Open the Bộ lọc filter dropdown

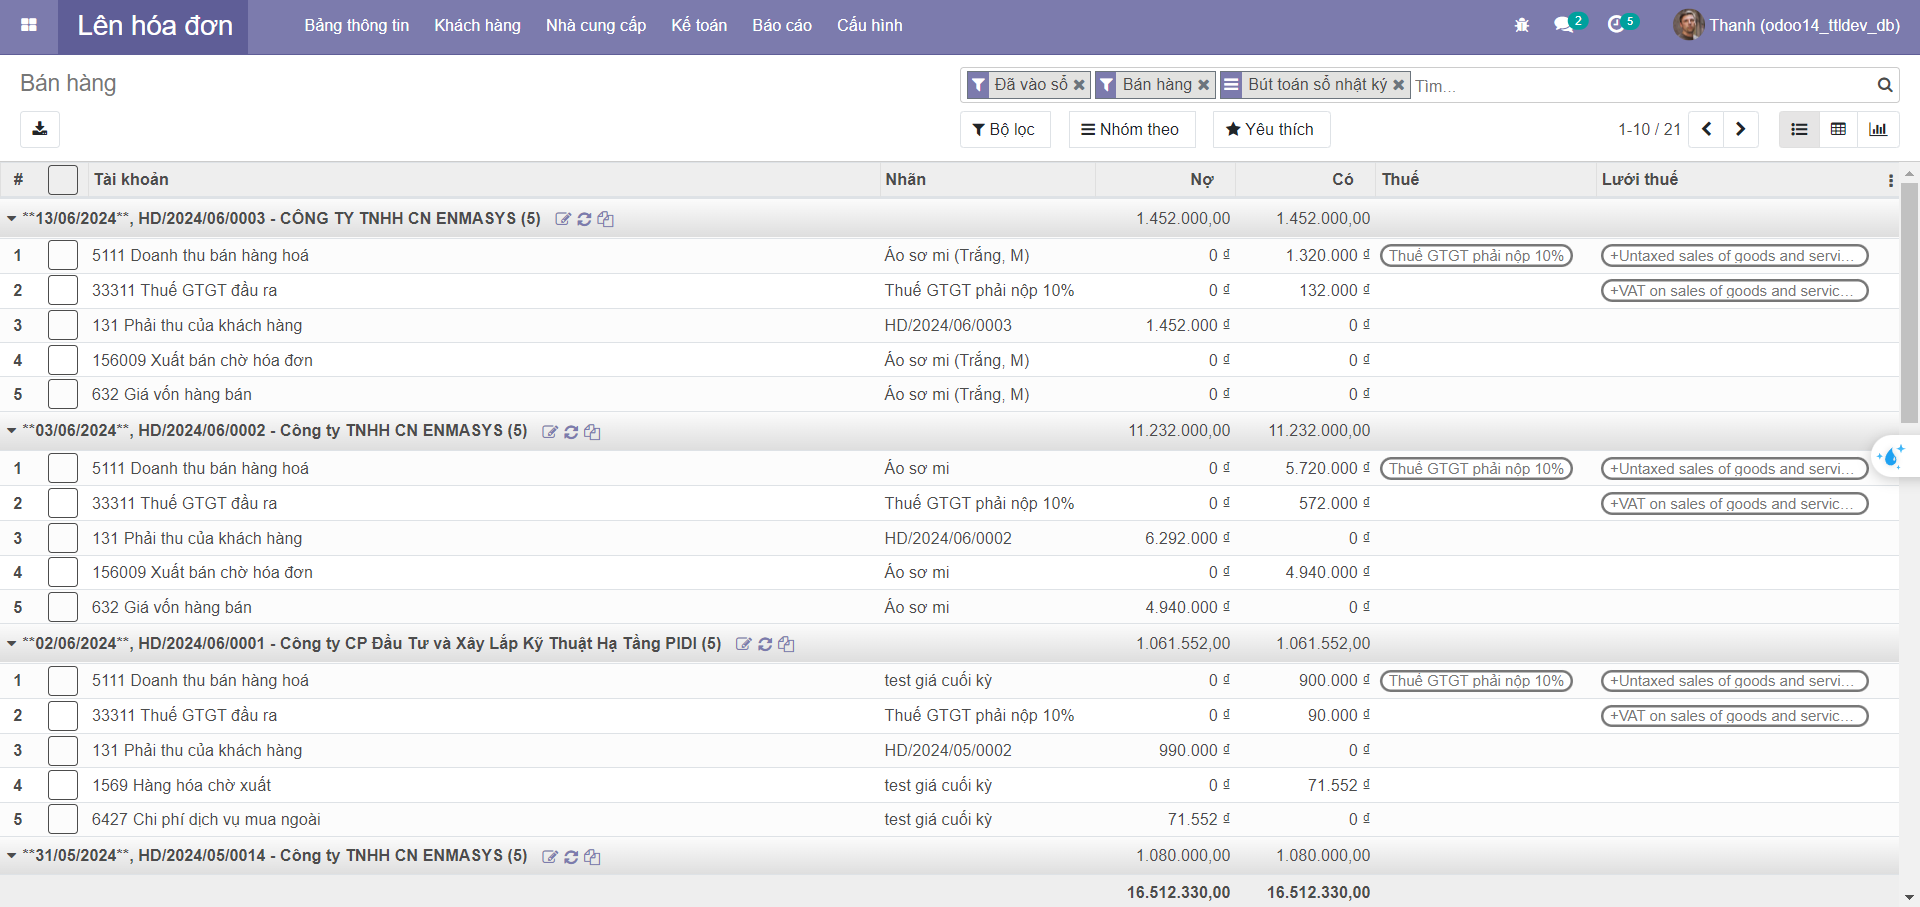pos(1004,129)
